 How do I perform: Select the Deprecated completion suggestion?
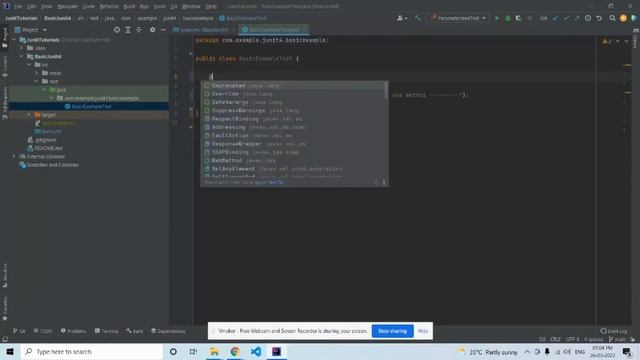tap(293, 86)
